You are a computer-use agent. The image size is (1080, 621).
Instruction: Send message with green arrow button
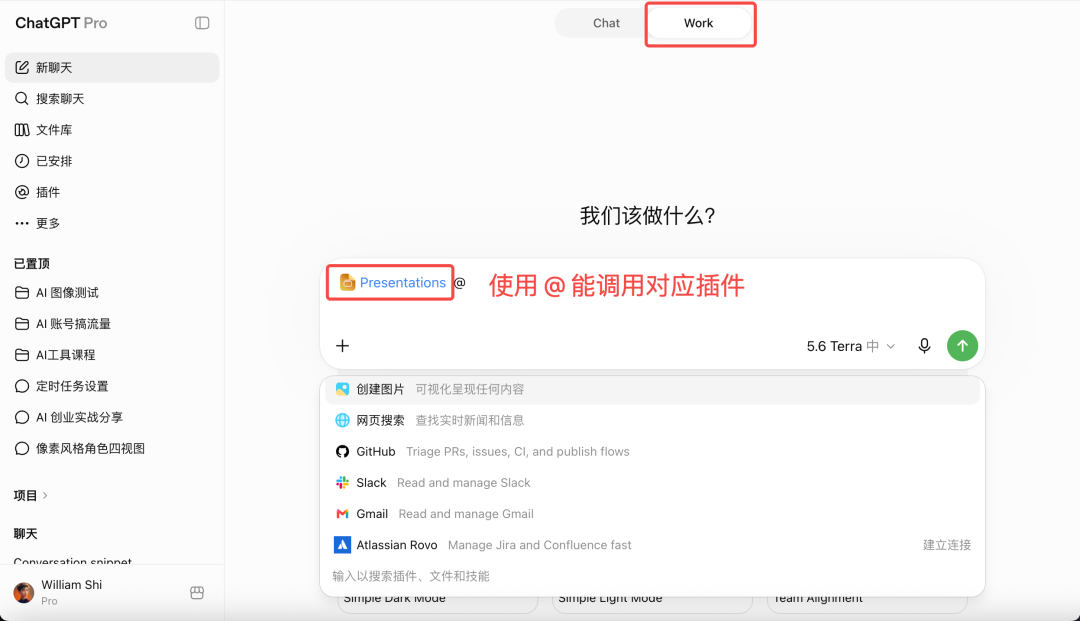pyautogui.click(x=962, y=346)
